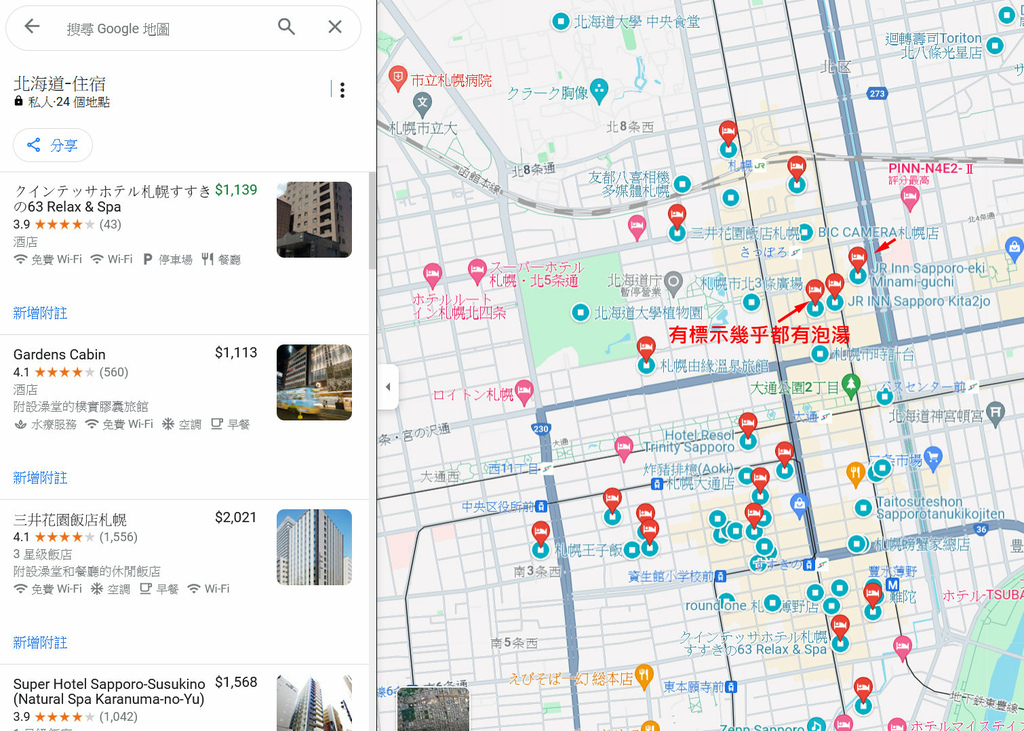Switch to satellite layer thumbnail
Screen dimensions: 1024x731
point(433,709)
